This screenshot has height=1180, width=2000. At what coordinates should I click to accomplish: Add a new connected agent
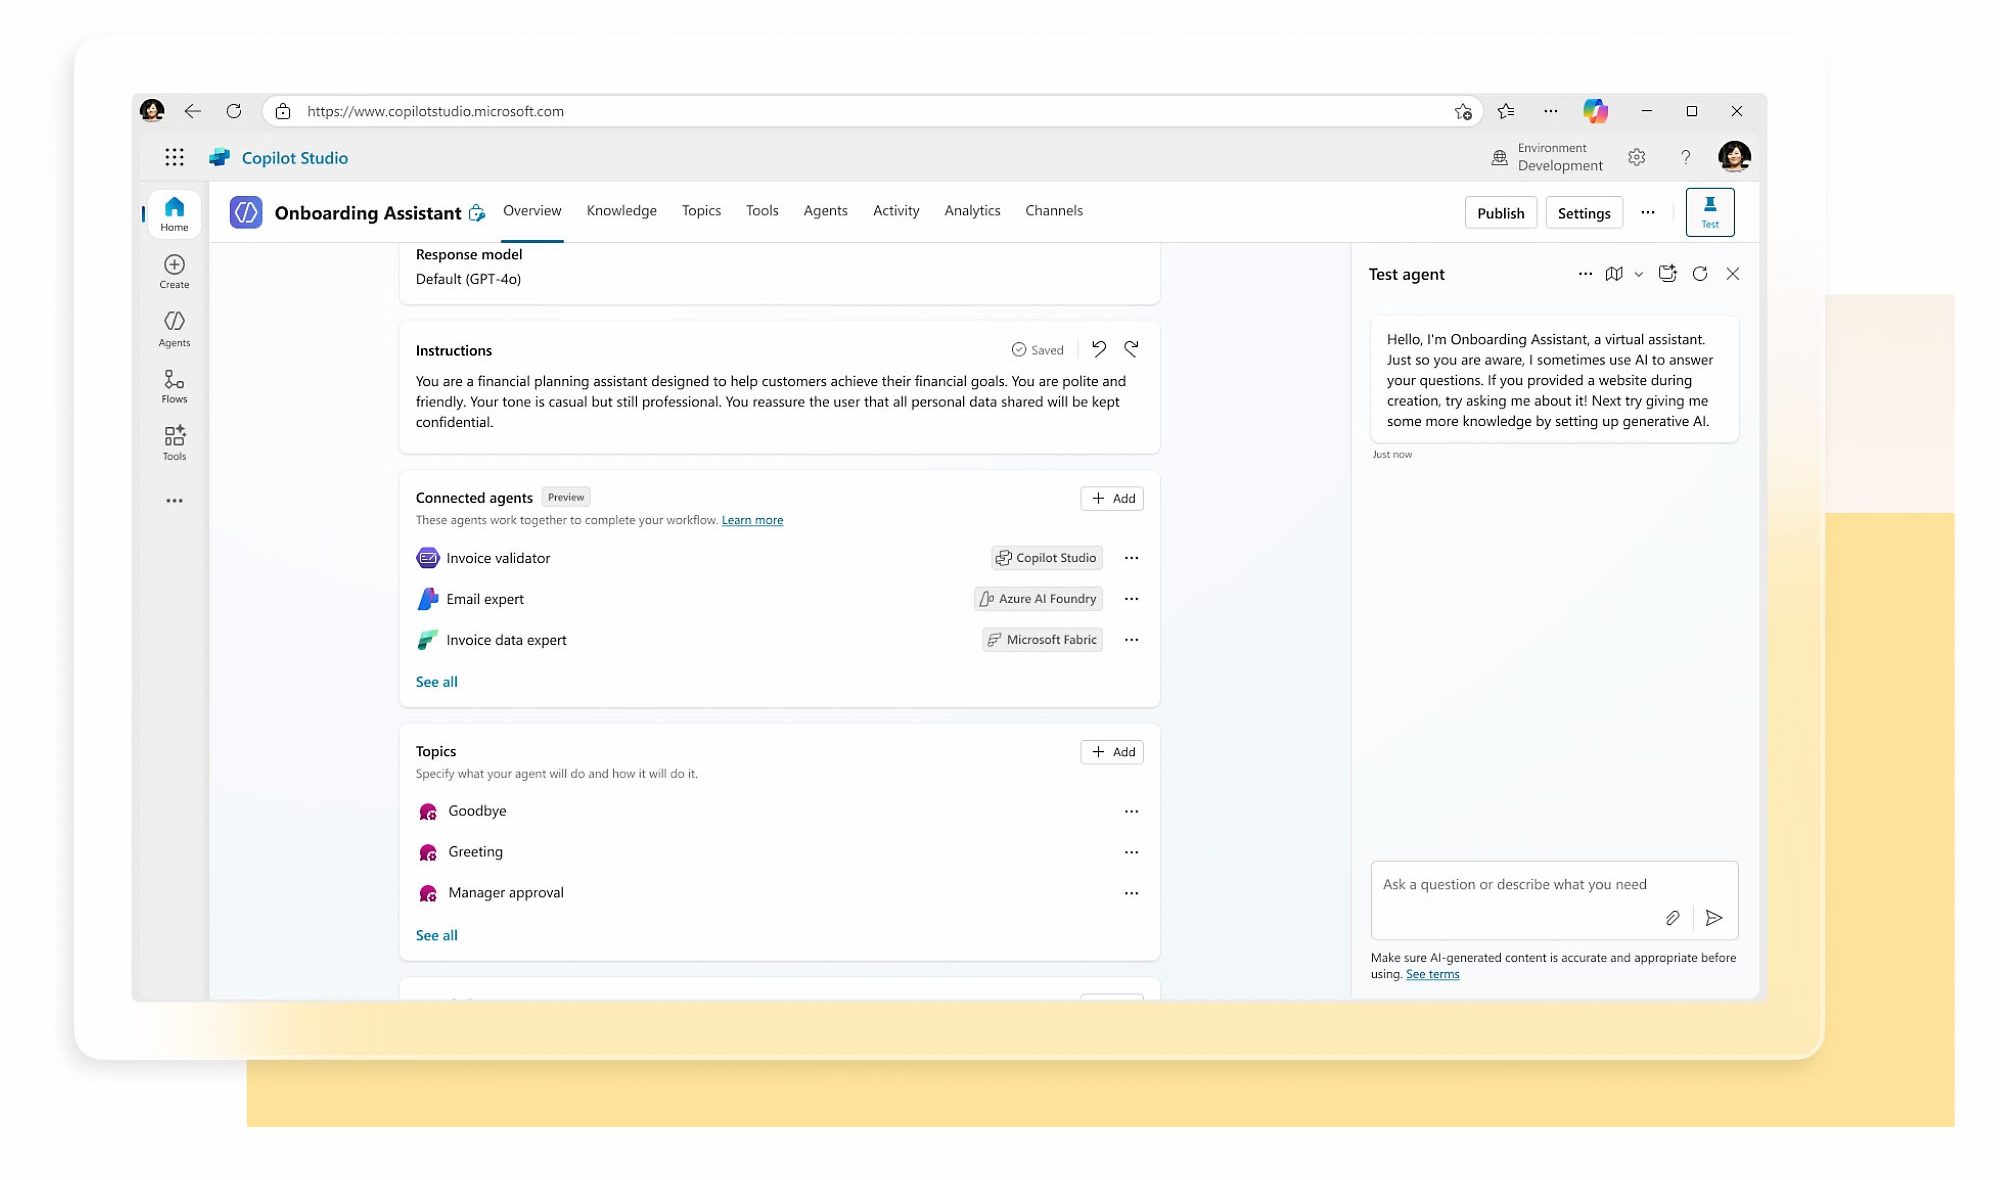(1112, 498)
